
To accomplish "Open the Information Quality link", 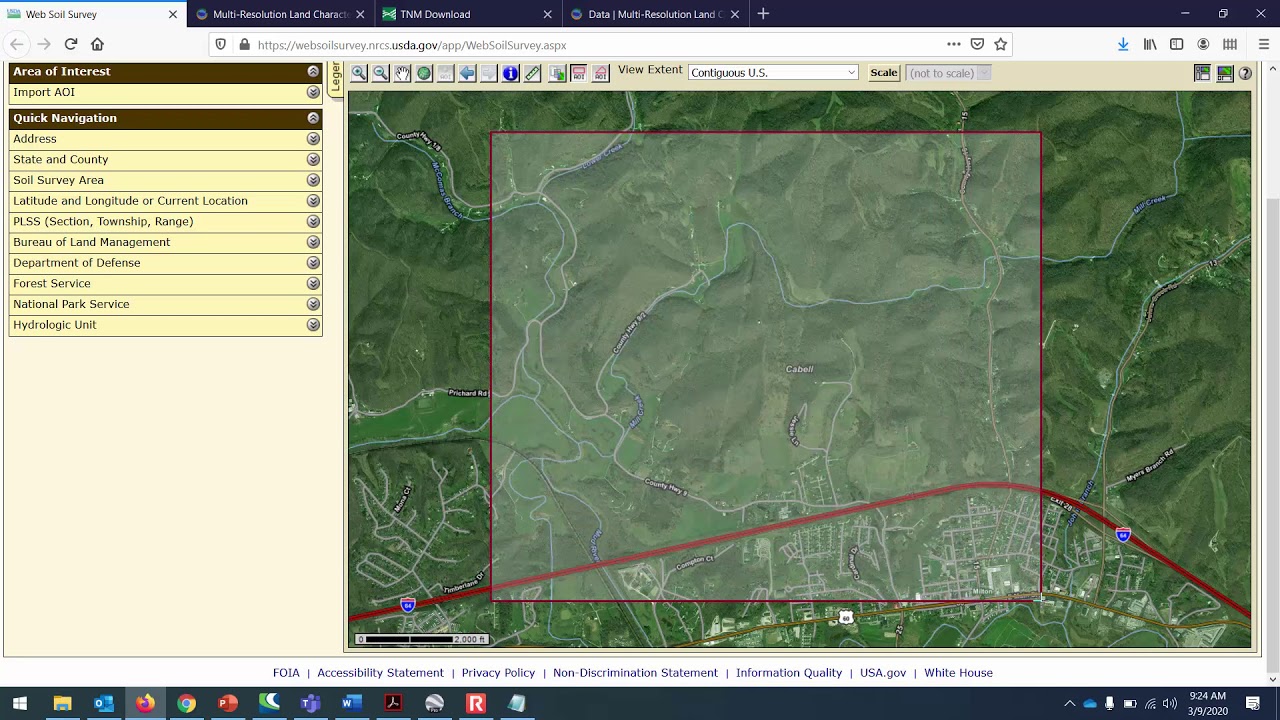I will tap(789, 673).
